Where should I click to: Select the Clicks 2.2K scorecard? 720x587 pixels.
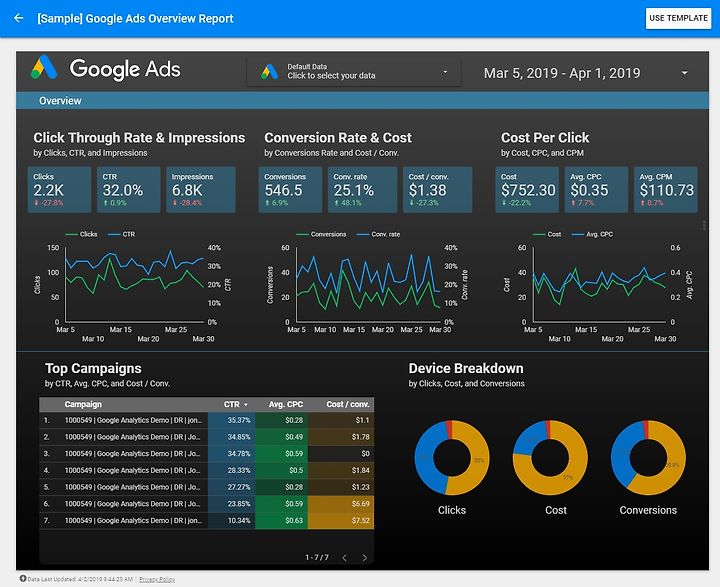click(x=59, y=190)
